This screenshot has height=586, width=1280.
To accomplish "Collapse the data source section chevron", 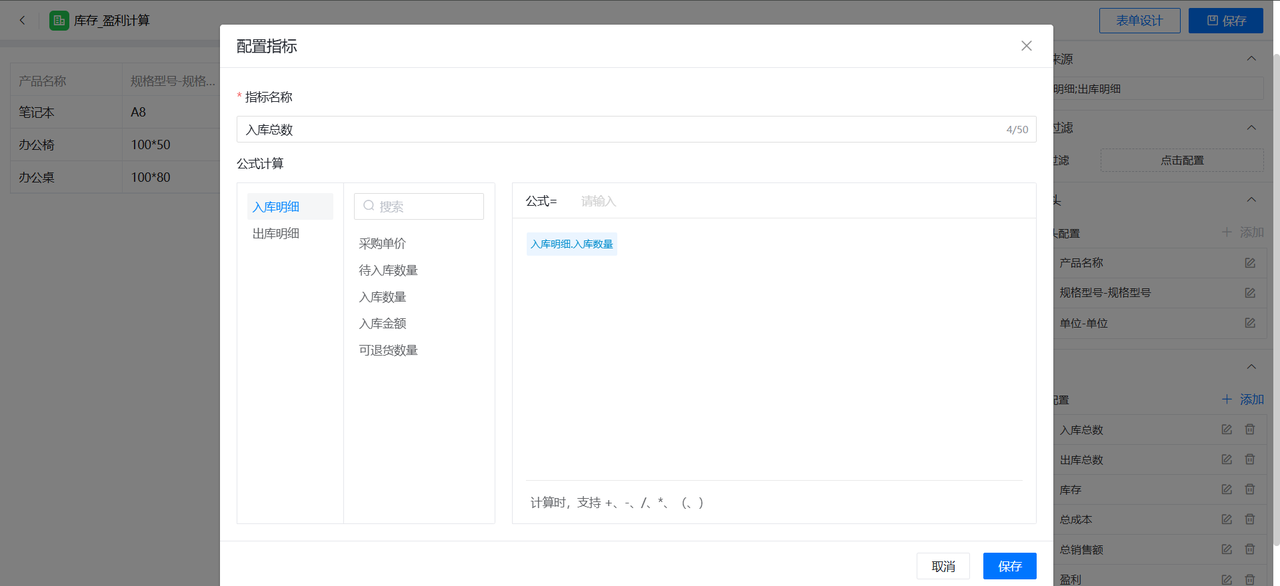I will pos(1251,59).
